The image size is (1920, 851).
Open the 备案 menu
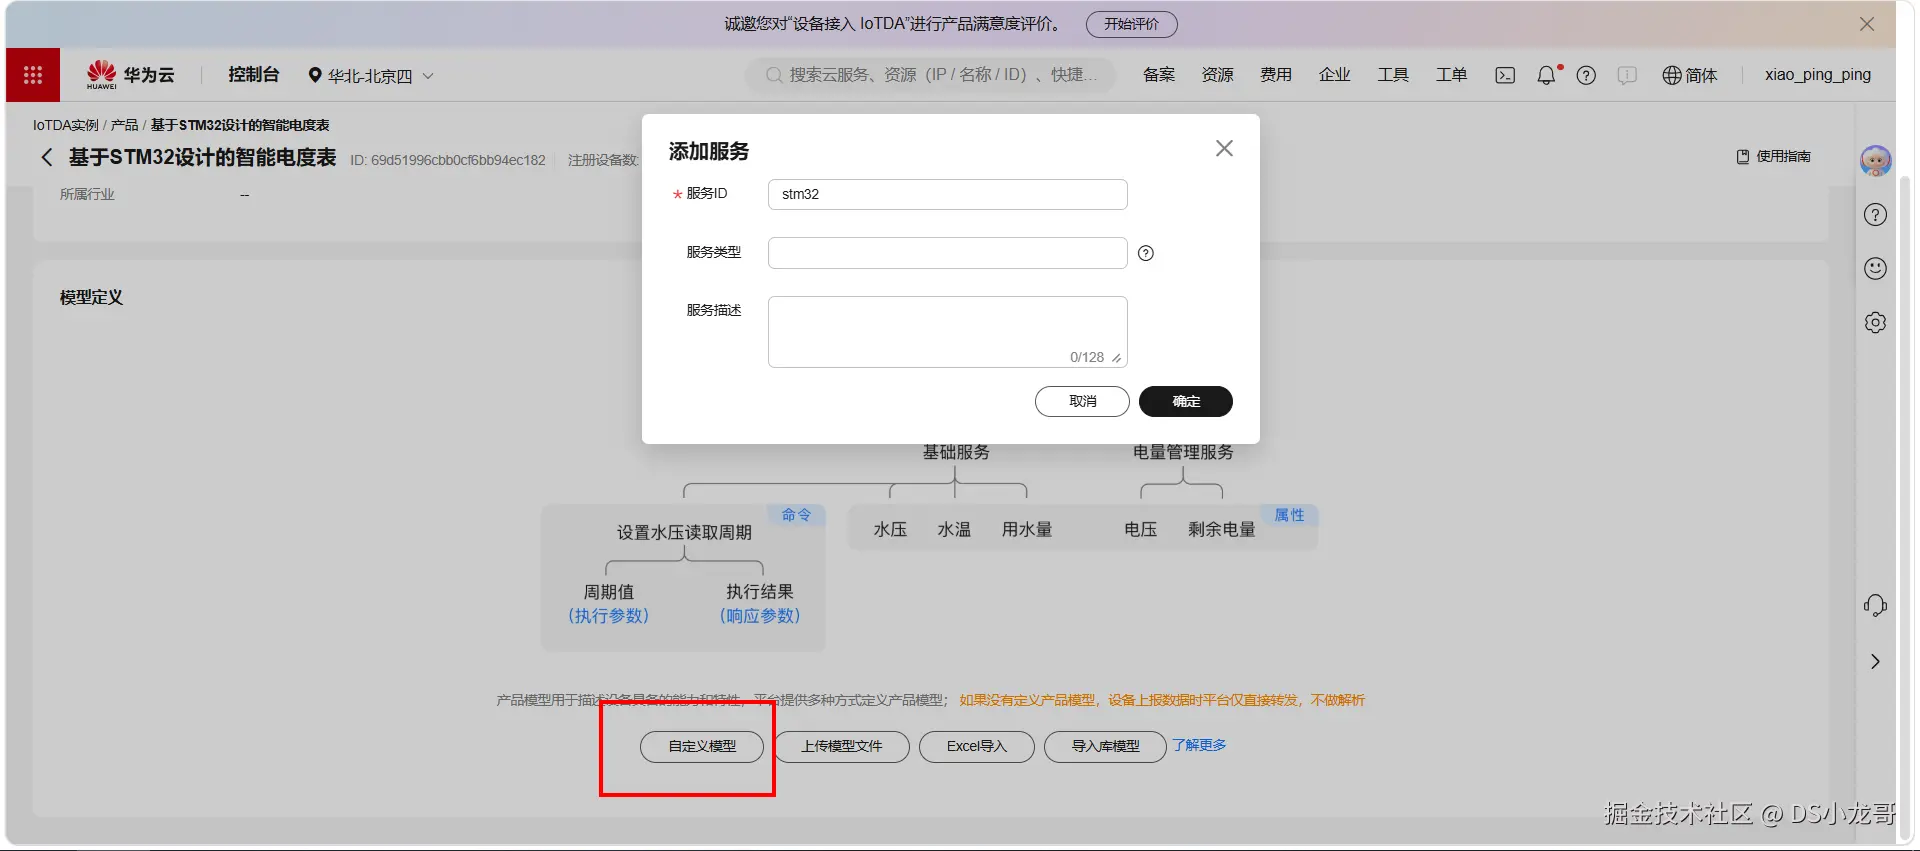pyautogui.click(x=1159, y=75)
